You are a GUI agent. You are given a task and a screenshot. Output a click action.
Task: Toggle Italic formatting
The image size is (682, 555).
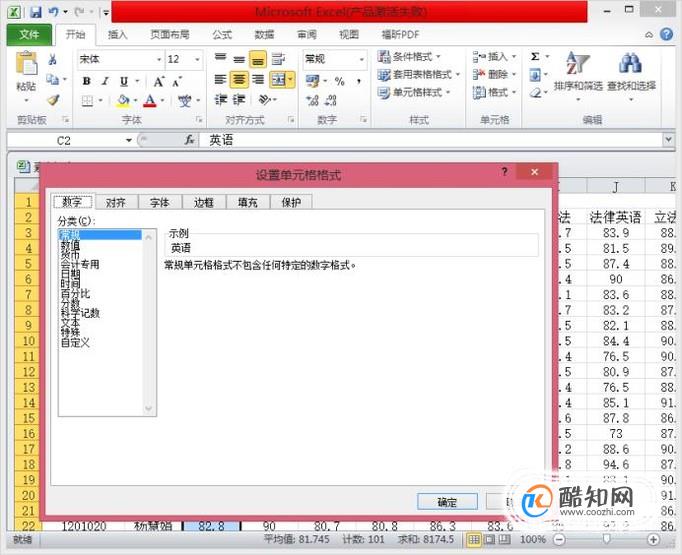pos(105,81)
